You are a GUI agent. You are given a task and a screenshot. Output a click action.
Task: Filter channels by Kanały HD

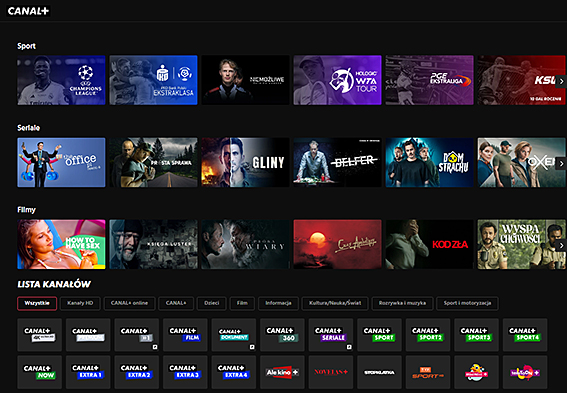click(x=80, y=303)
